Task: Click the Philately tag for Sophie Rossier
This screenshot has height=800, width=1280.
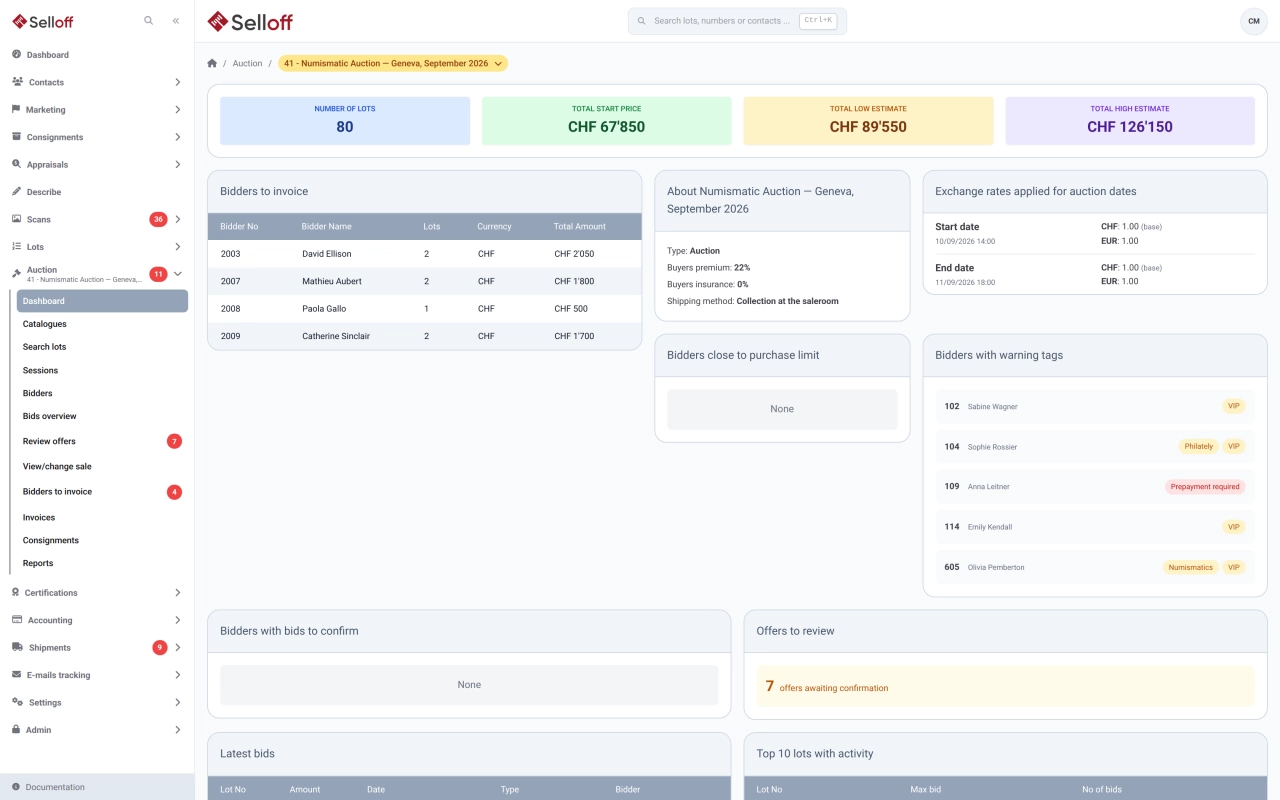Action: 1198,447
